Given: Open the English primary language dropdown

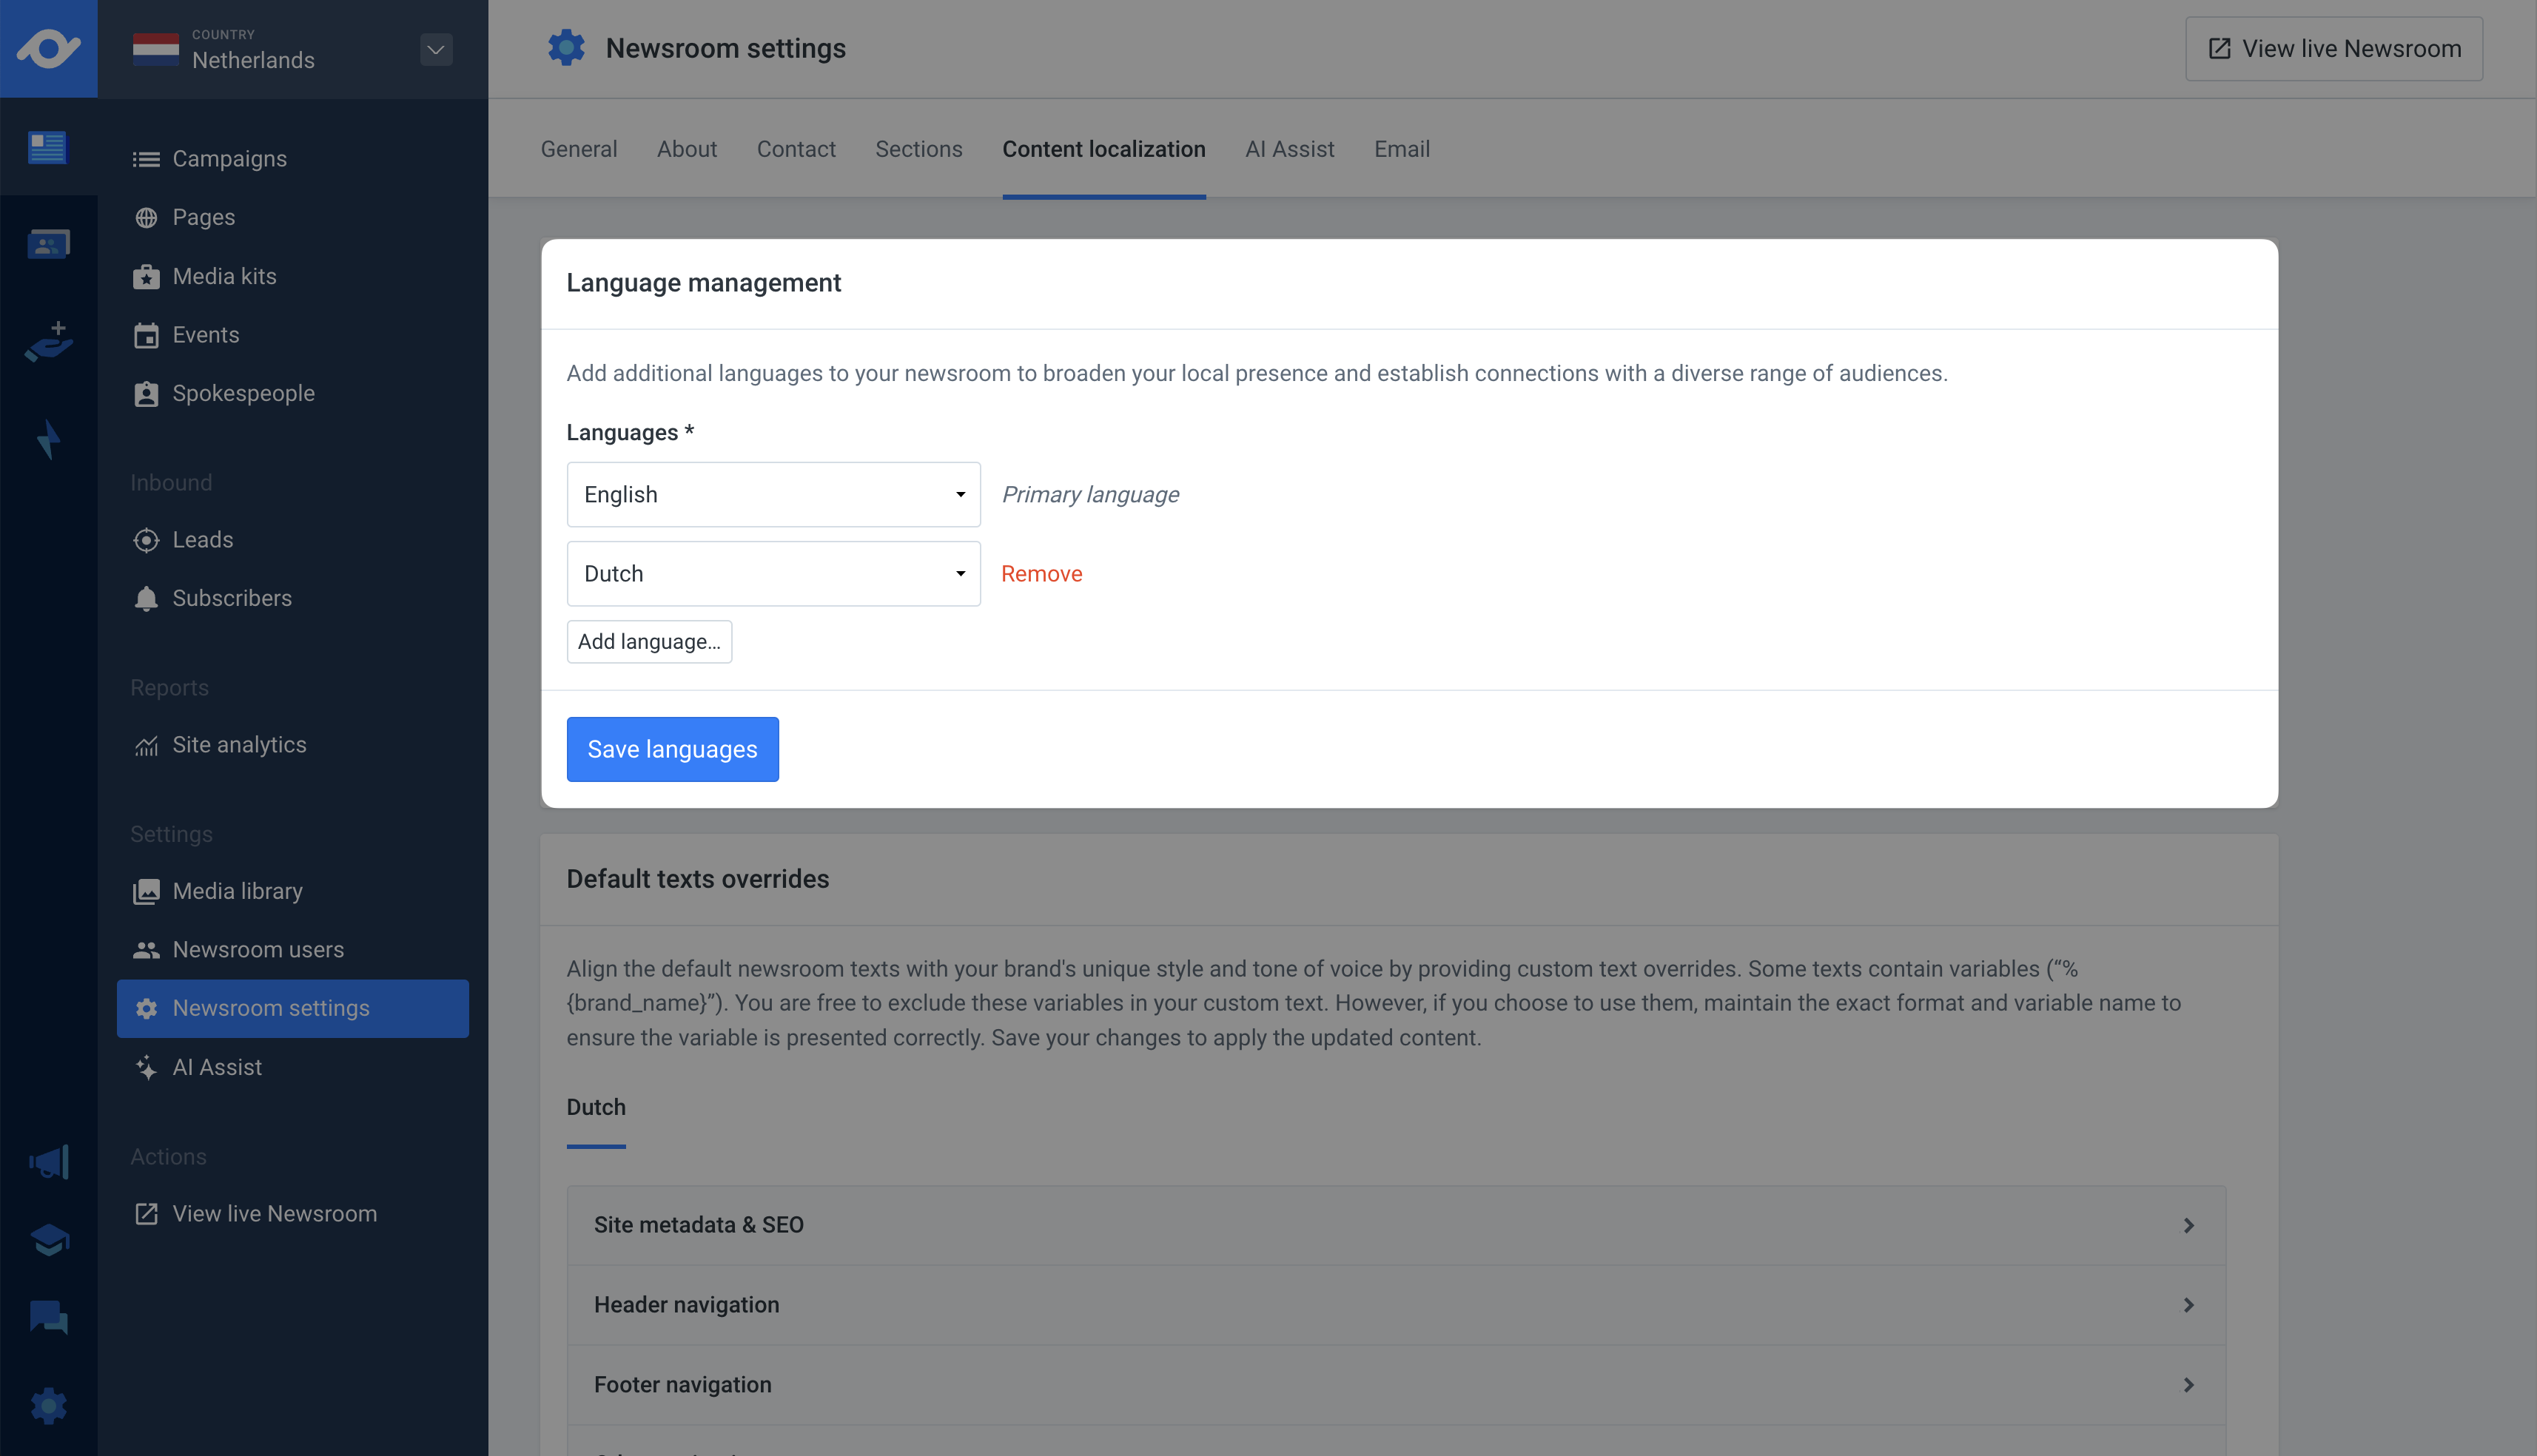Looking at the screenshot, I should click(x=773, y=494).
